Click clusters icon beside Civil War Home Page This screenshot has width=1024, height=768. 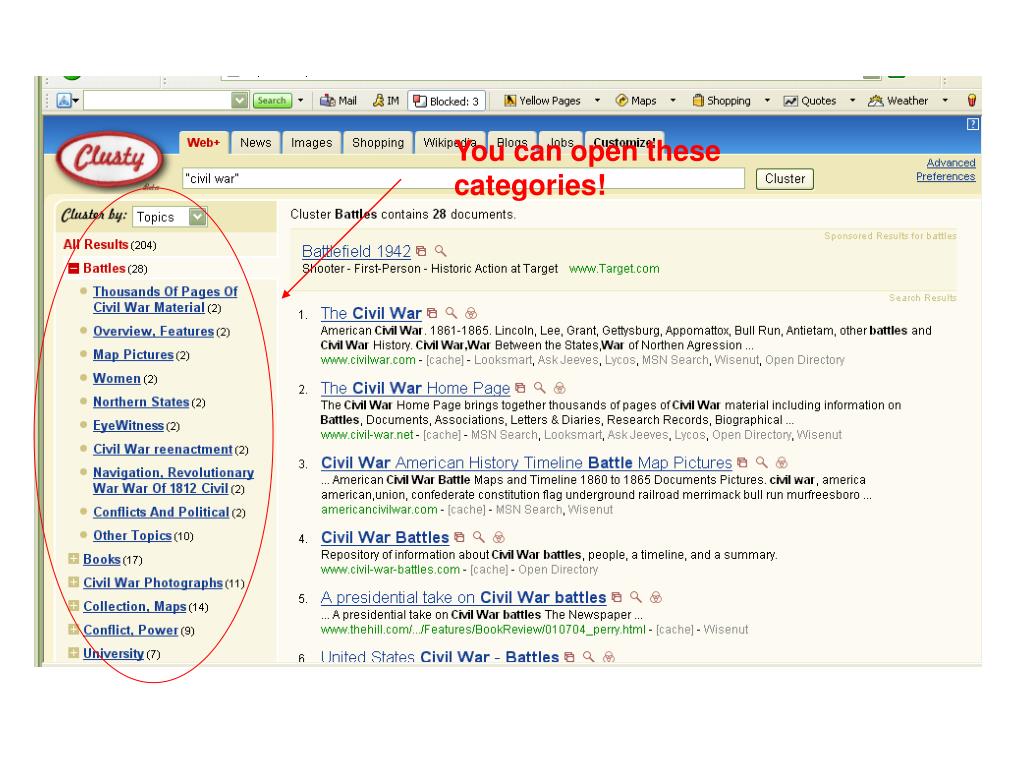[560, 388]
